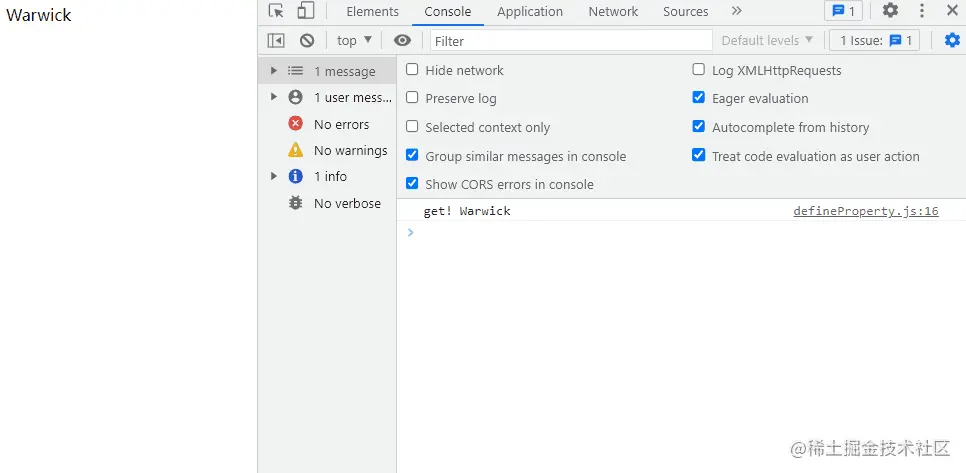
Task: Click the Warwick text on the page
Action: (x=39, y=15)
